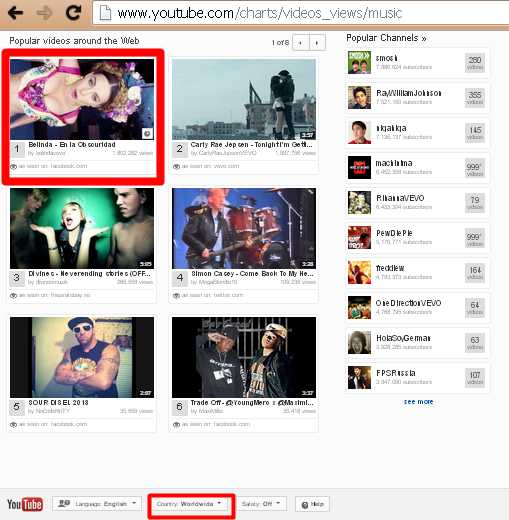Screen dimensions: 509x520
Task: Click the RihannaVEVO channel avatar
Action: click(x=359, y=202)
